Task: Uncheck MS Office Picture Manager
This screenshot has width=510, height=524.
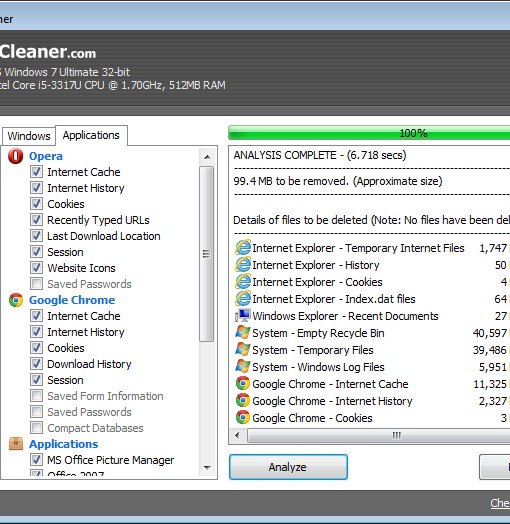Action: click(36, 460)
